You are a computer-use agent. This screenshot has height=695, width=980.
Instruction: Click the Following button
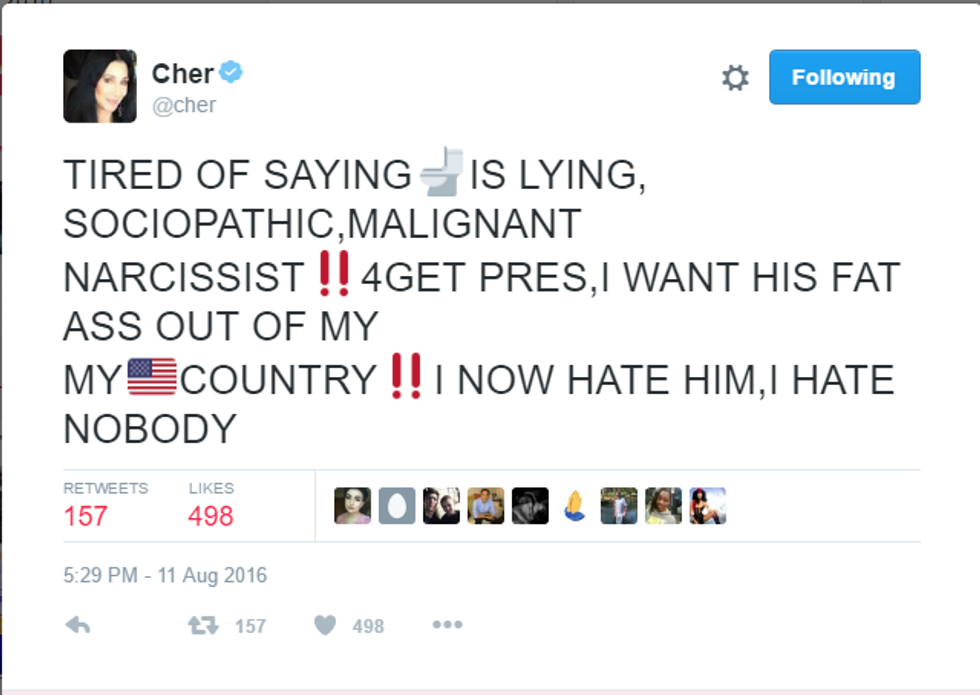click(x=844, y=77)
